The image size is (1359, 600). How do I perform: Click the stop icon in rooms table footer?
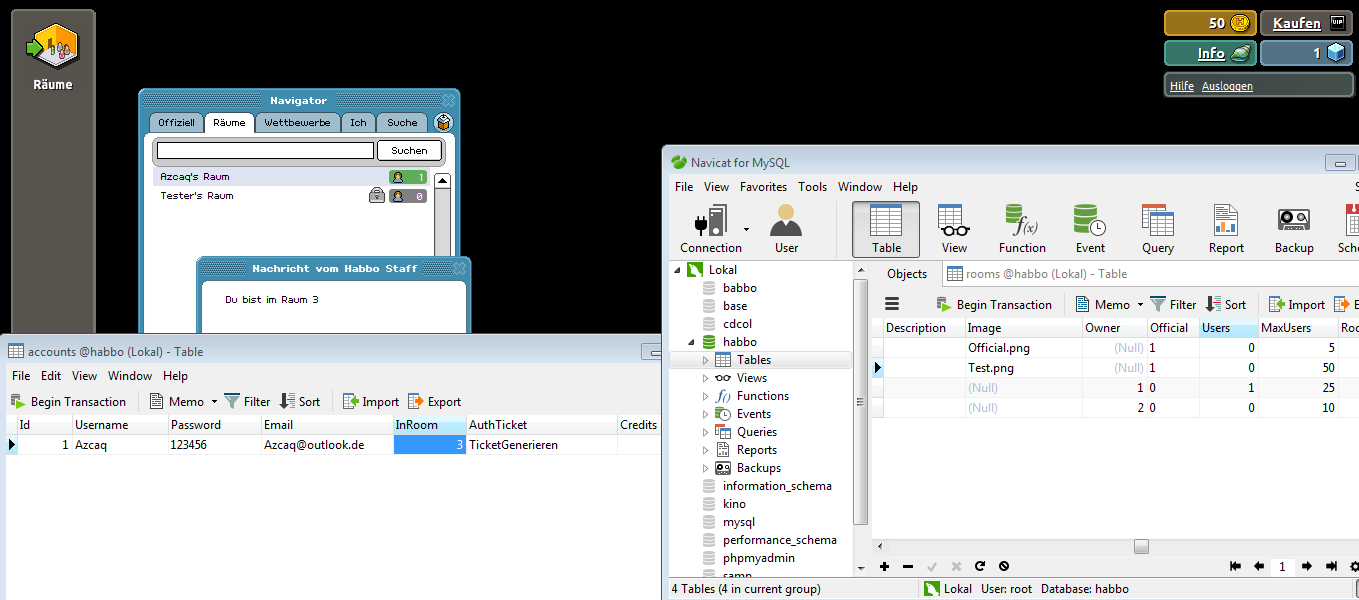pos(1004,566)
